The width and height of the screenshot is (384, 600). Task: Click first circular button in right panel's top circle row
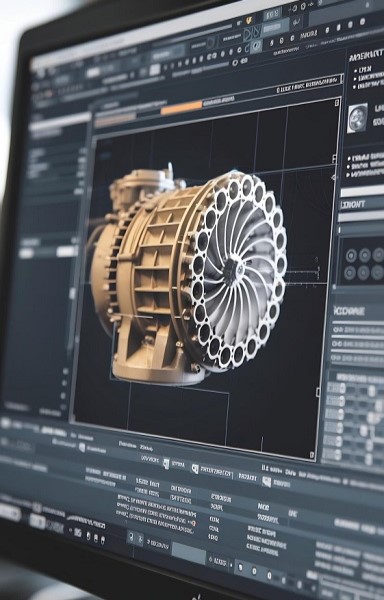[351, 256]
